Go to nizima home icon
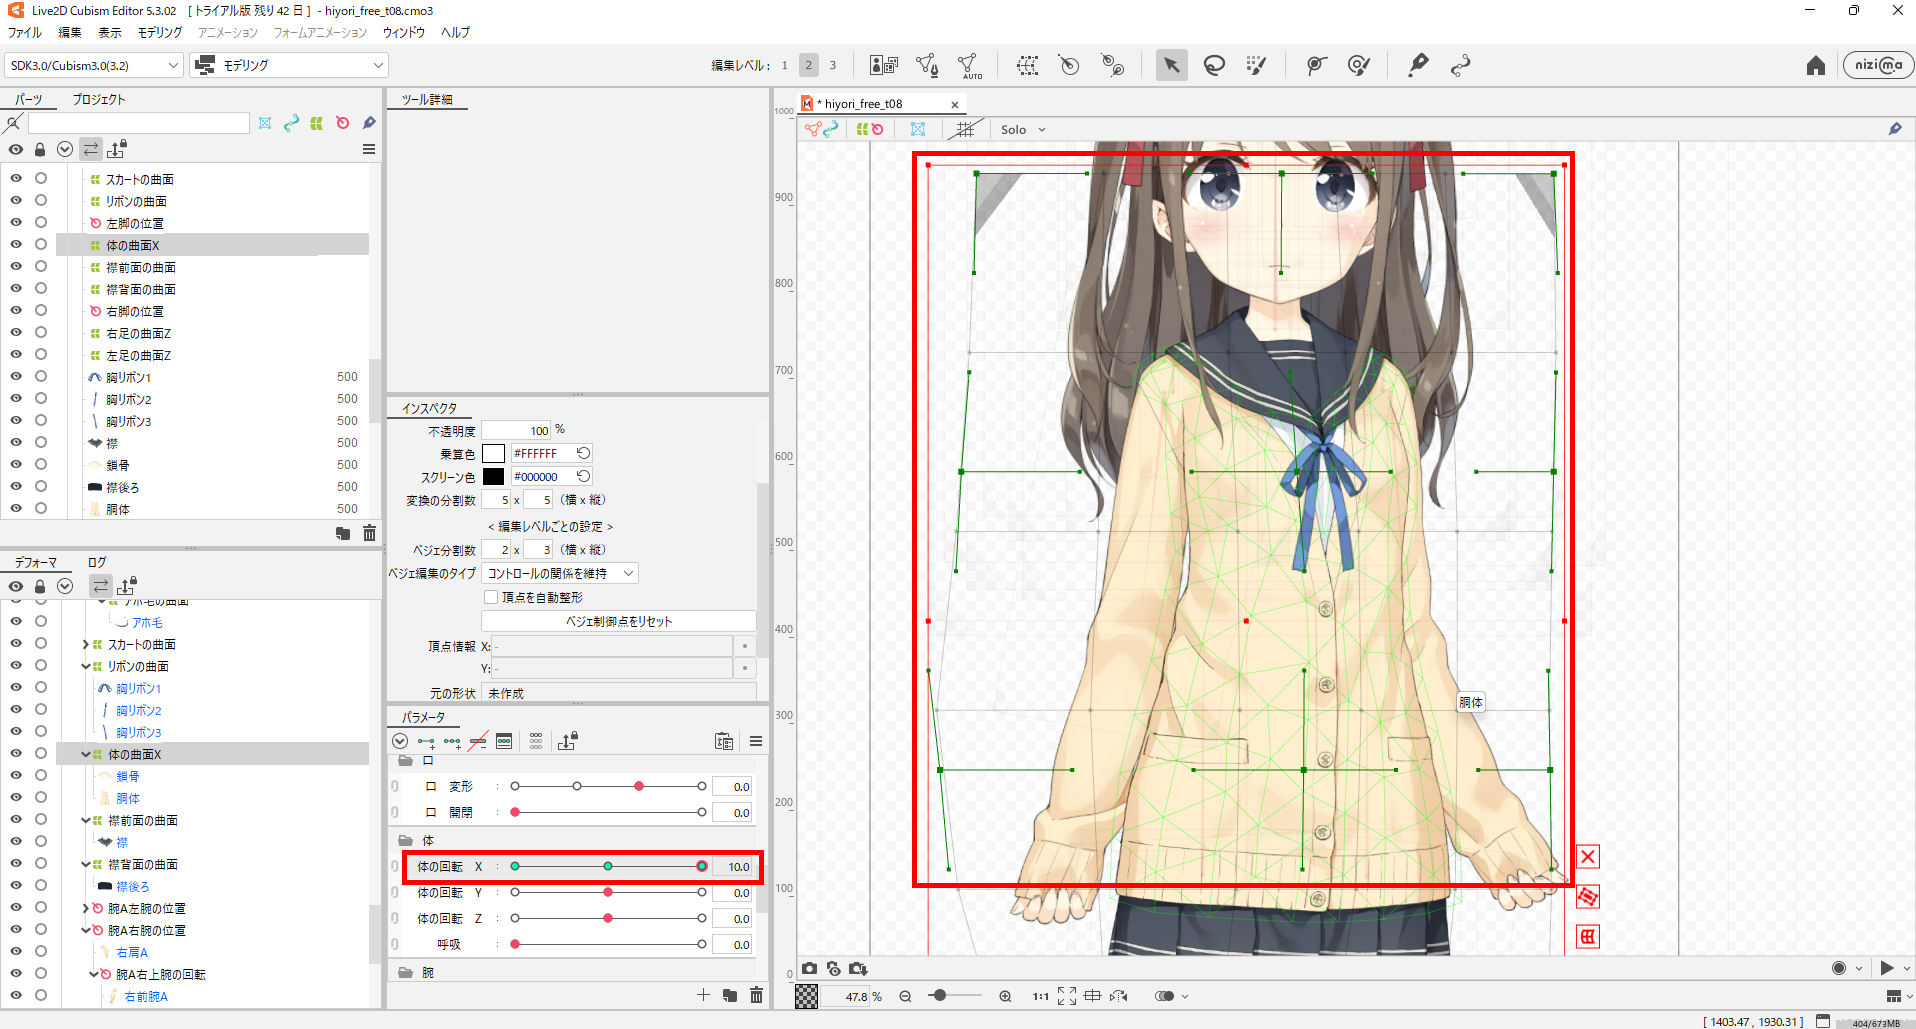1916x1029 pixels. pyautogui.click(x=1816, y=65)
